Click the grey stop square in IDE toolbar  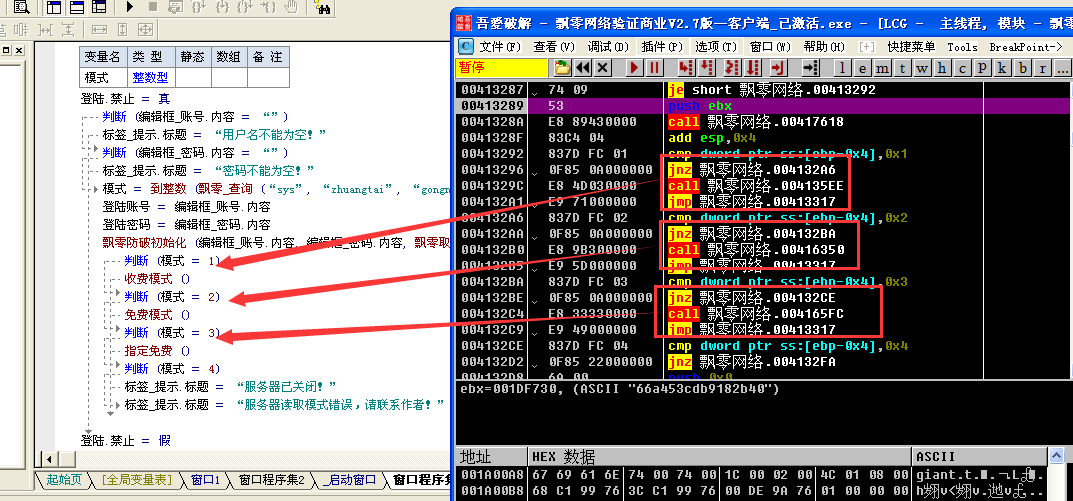[x=153, y=8]
